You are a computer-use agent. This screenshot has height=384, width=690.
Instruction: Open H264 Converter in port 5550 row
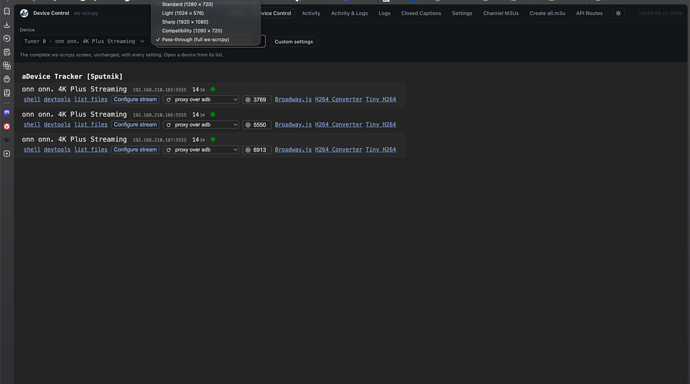pos(338,124)
